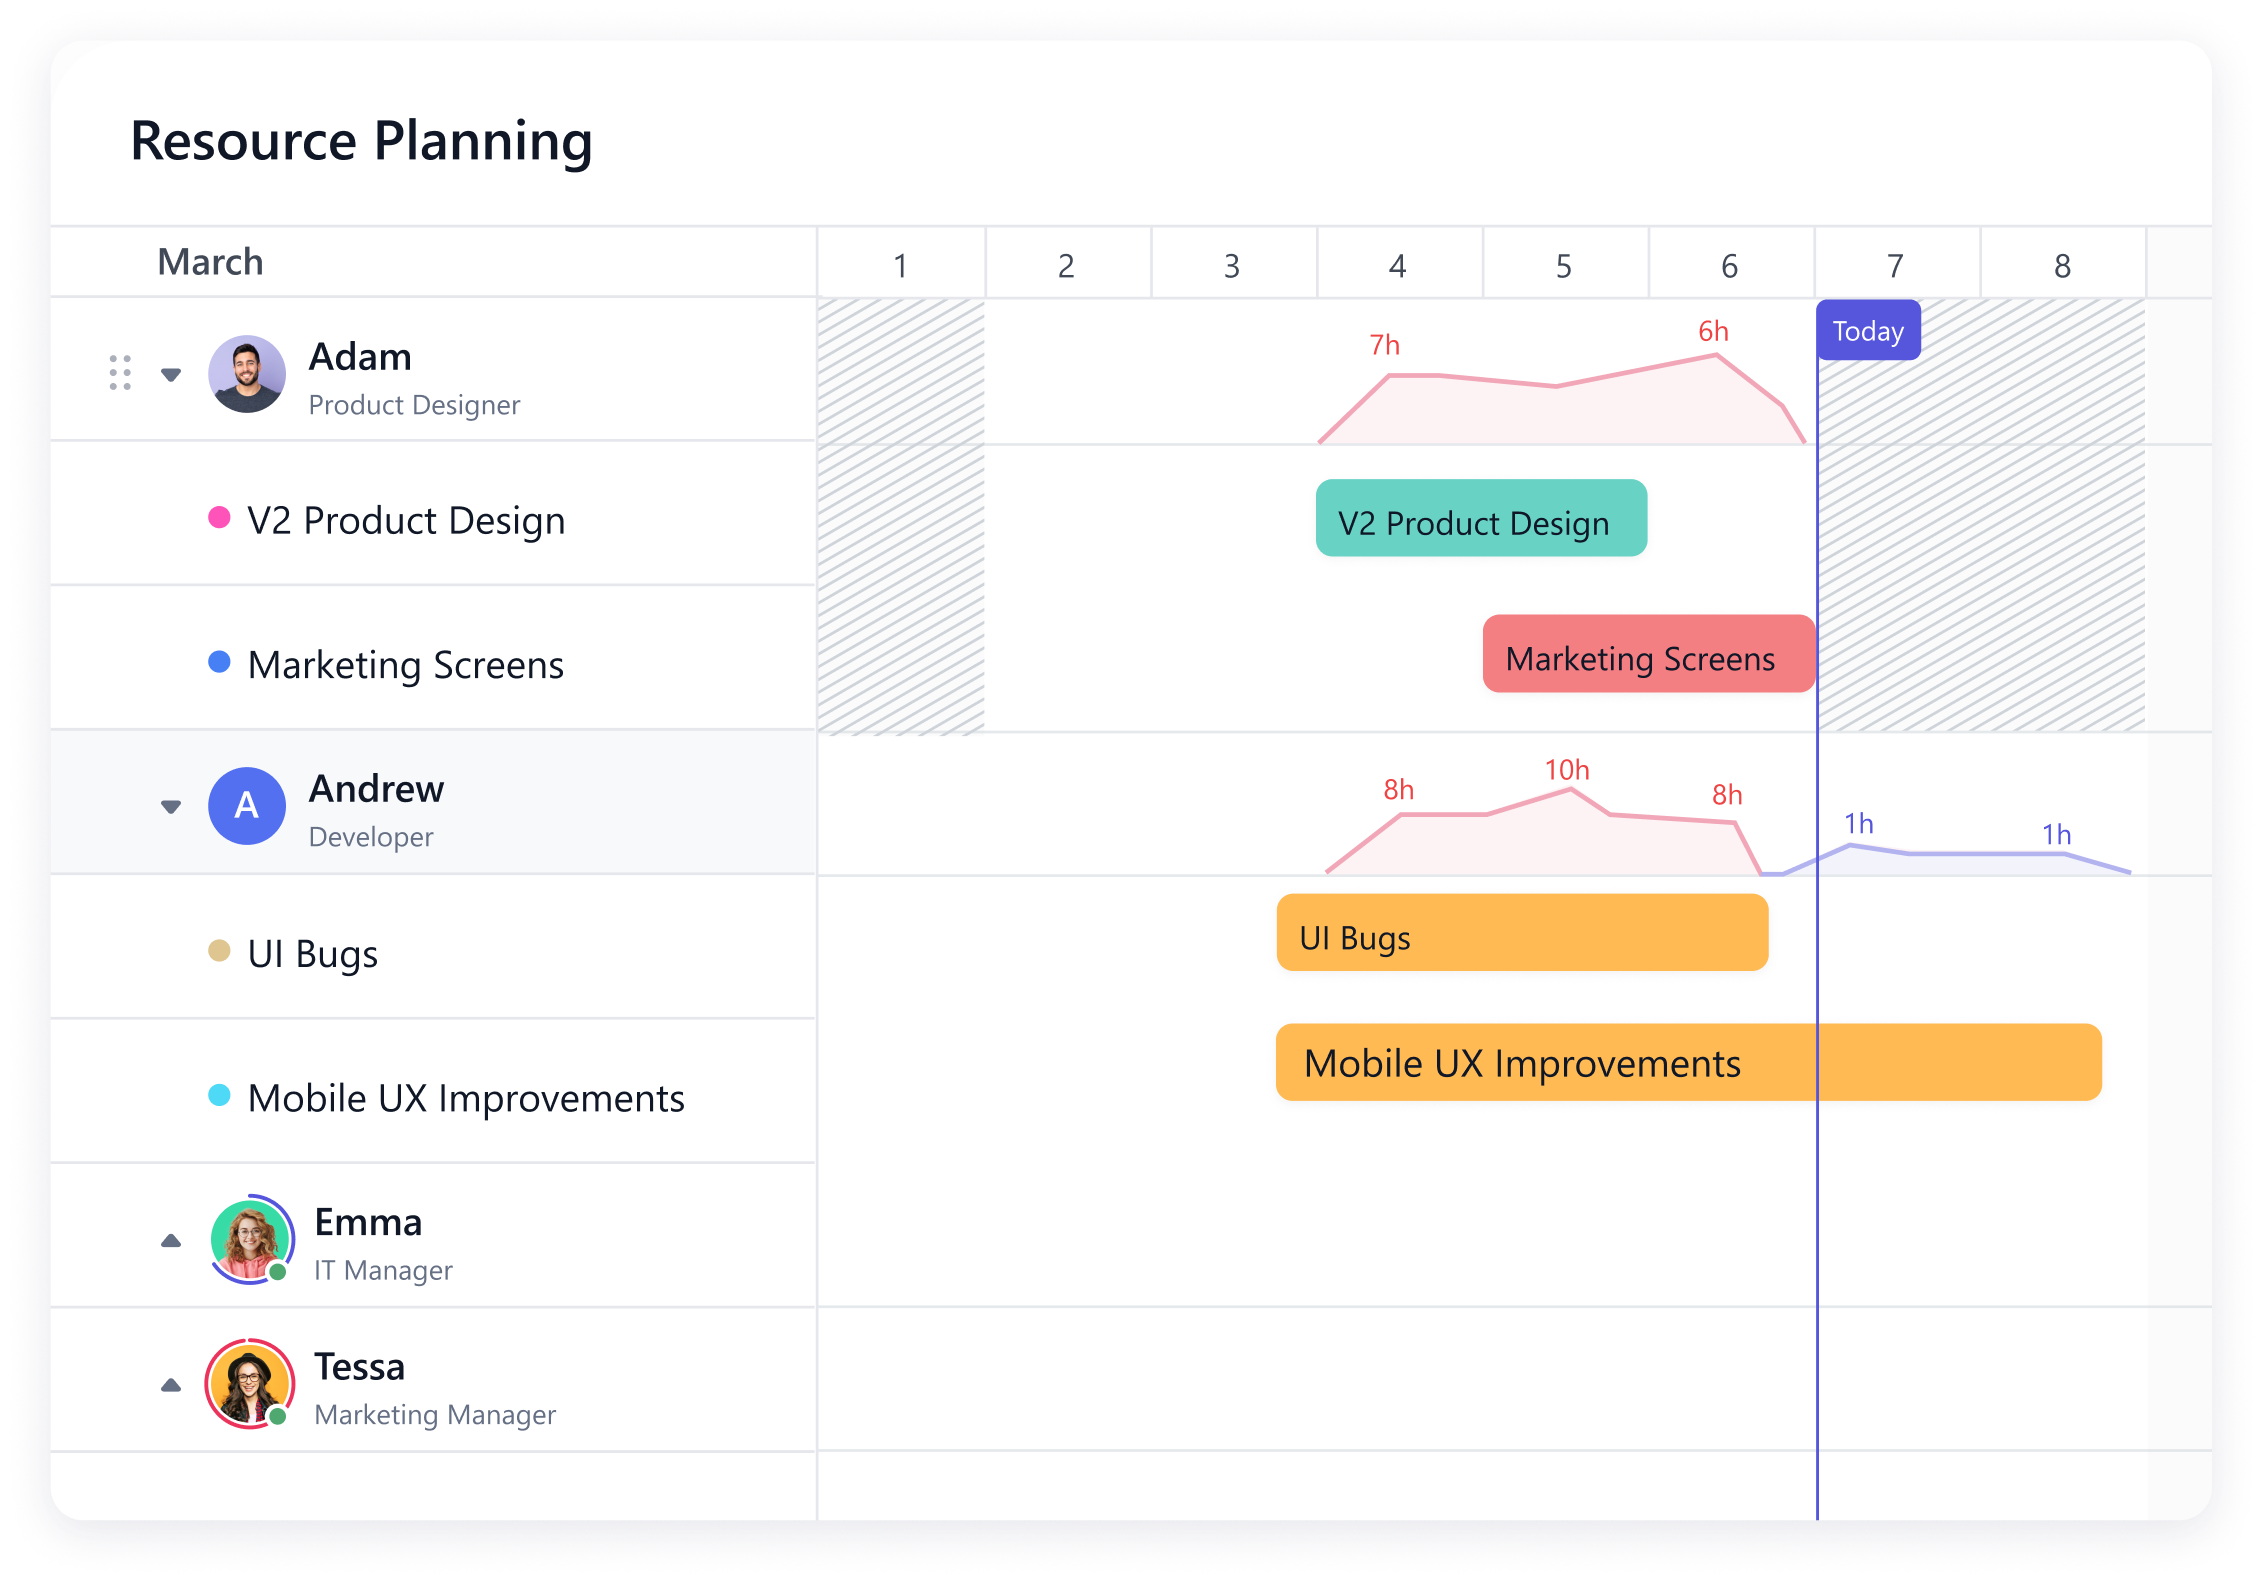Click tan dot next to UI Bugs
This screenshot has height=1582, width=2263.
pos(219,951)
